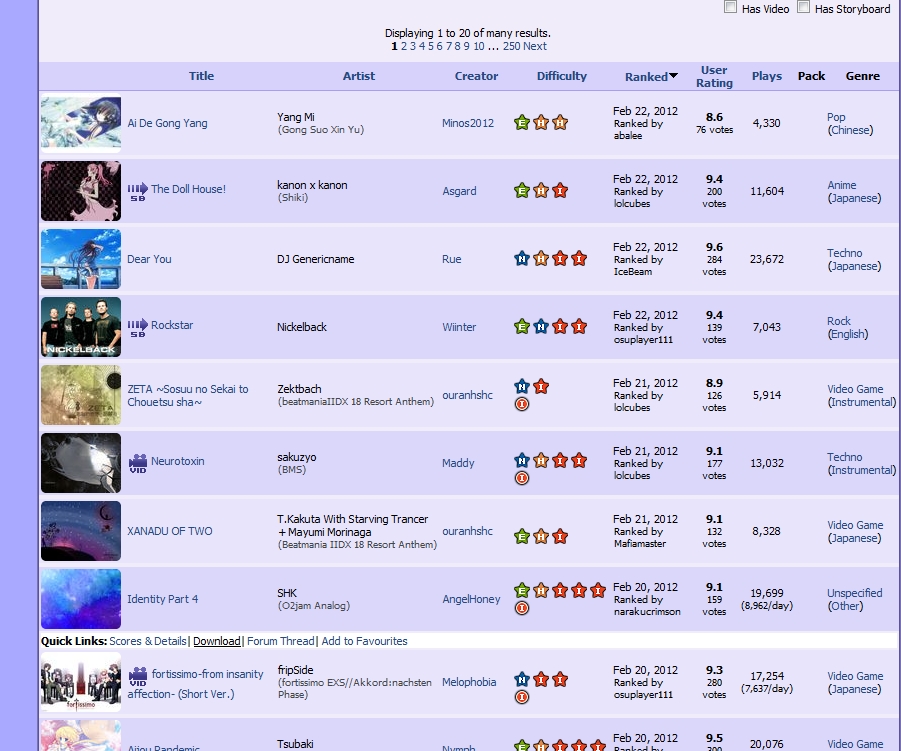Go to results page 2
Screen dimensions: 901x751
point(404,46)
